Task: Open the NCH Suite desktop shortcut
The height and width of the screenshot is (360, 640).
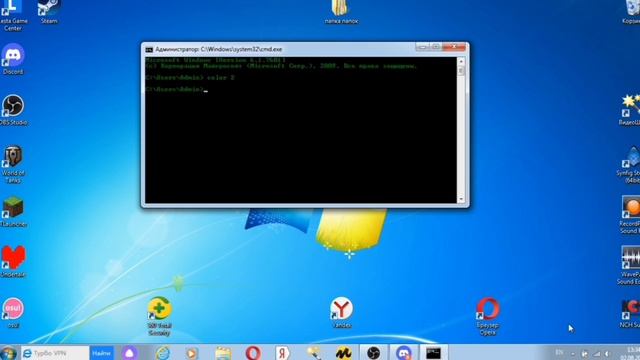Action: coord(630,313)
